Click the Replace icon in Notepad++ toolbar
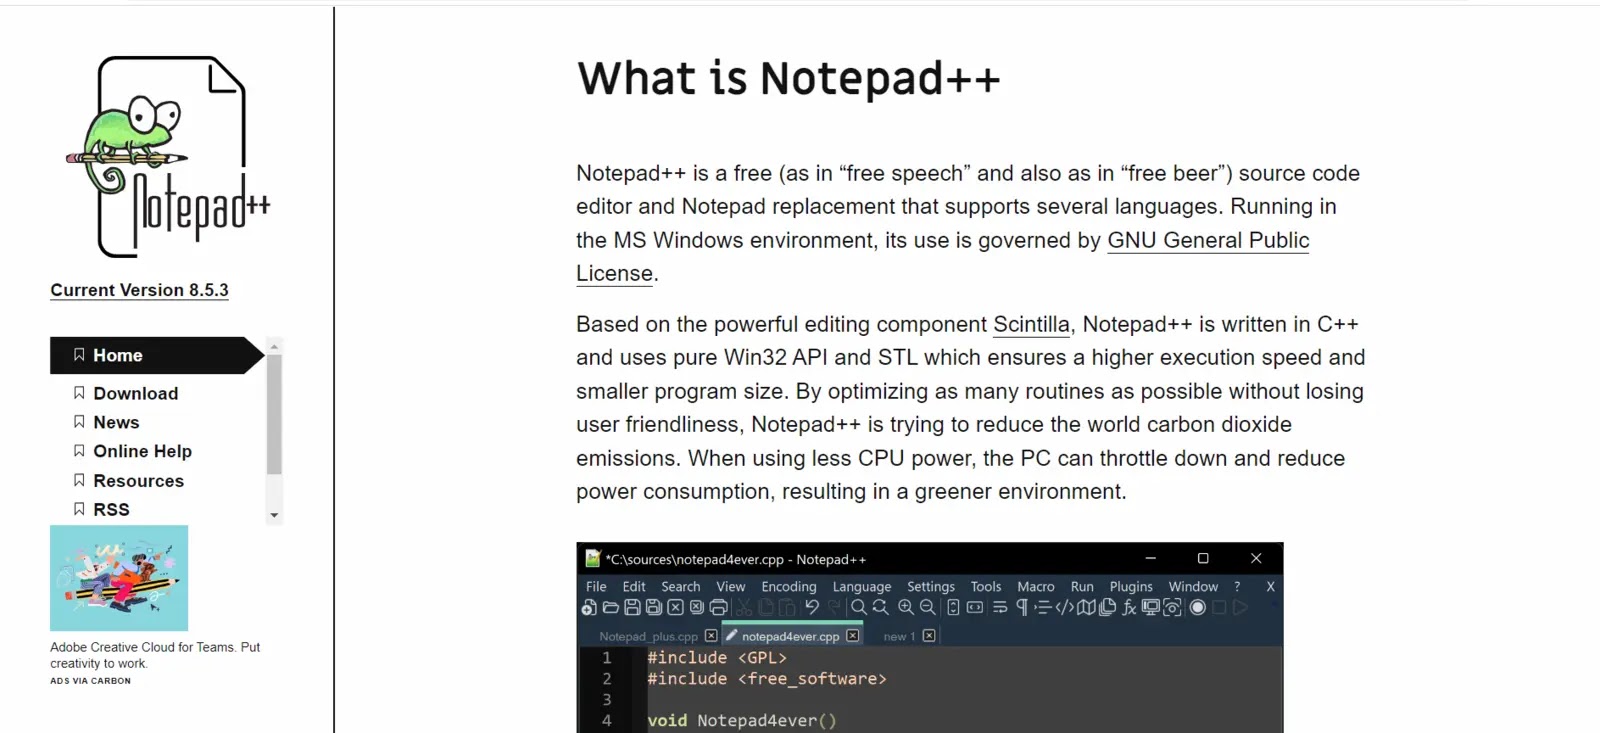 click(881, 607)
